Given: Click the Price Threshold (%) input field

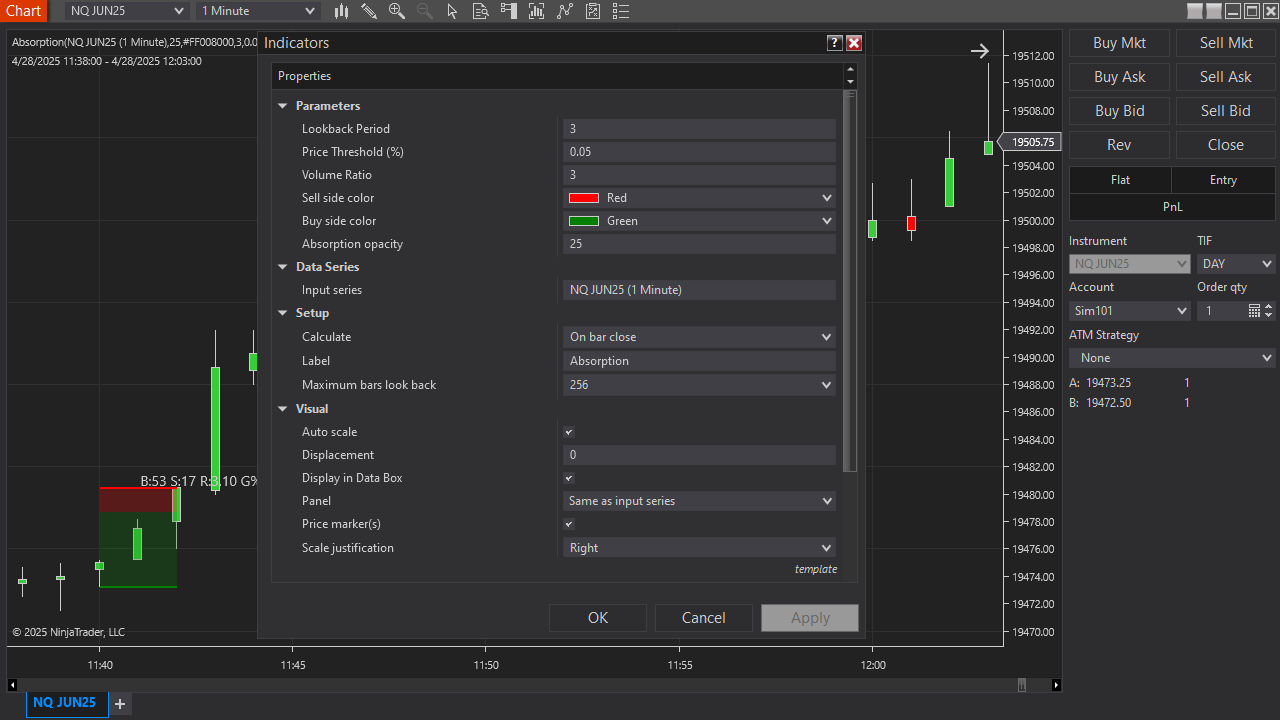Looking at the screenshot, I should click(x=699, y=152).
